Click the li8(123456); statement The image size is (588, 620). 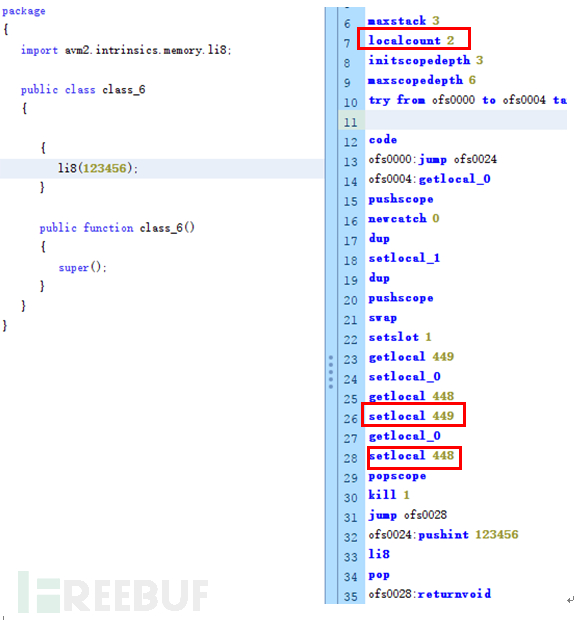point(98,168)
